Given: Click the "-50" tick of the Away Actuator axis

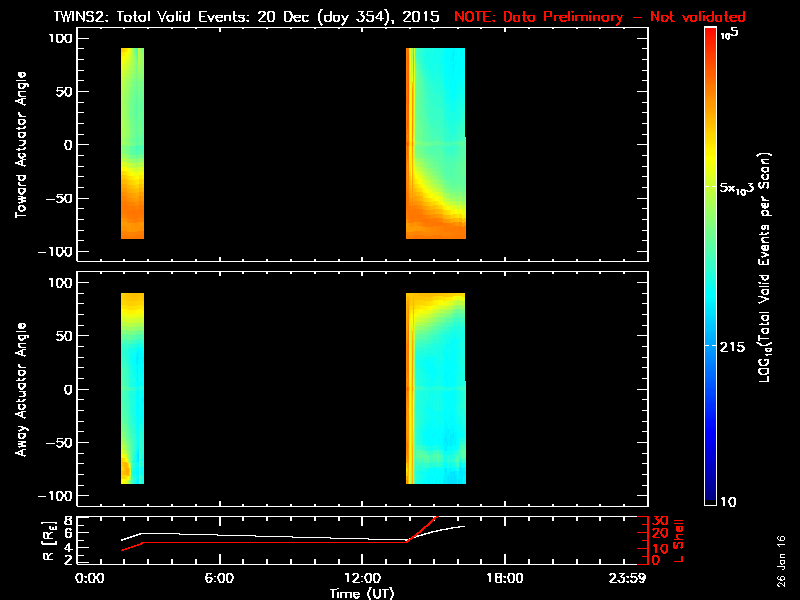Looking at the screenshot, I should point(60,443).
